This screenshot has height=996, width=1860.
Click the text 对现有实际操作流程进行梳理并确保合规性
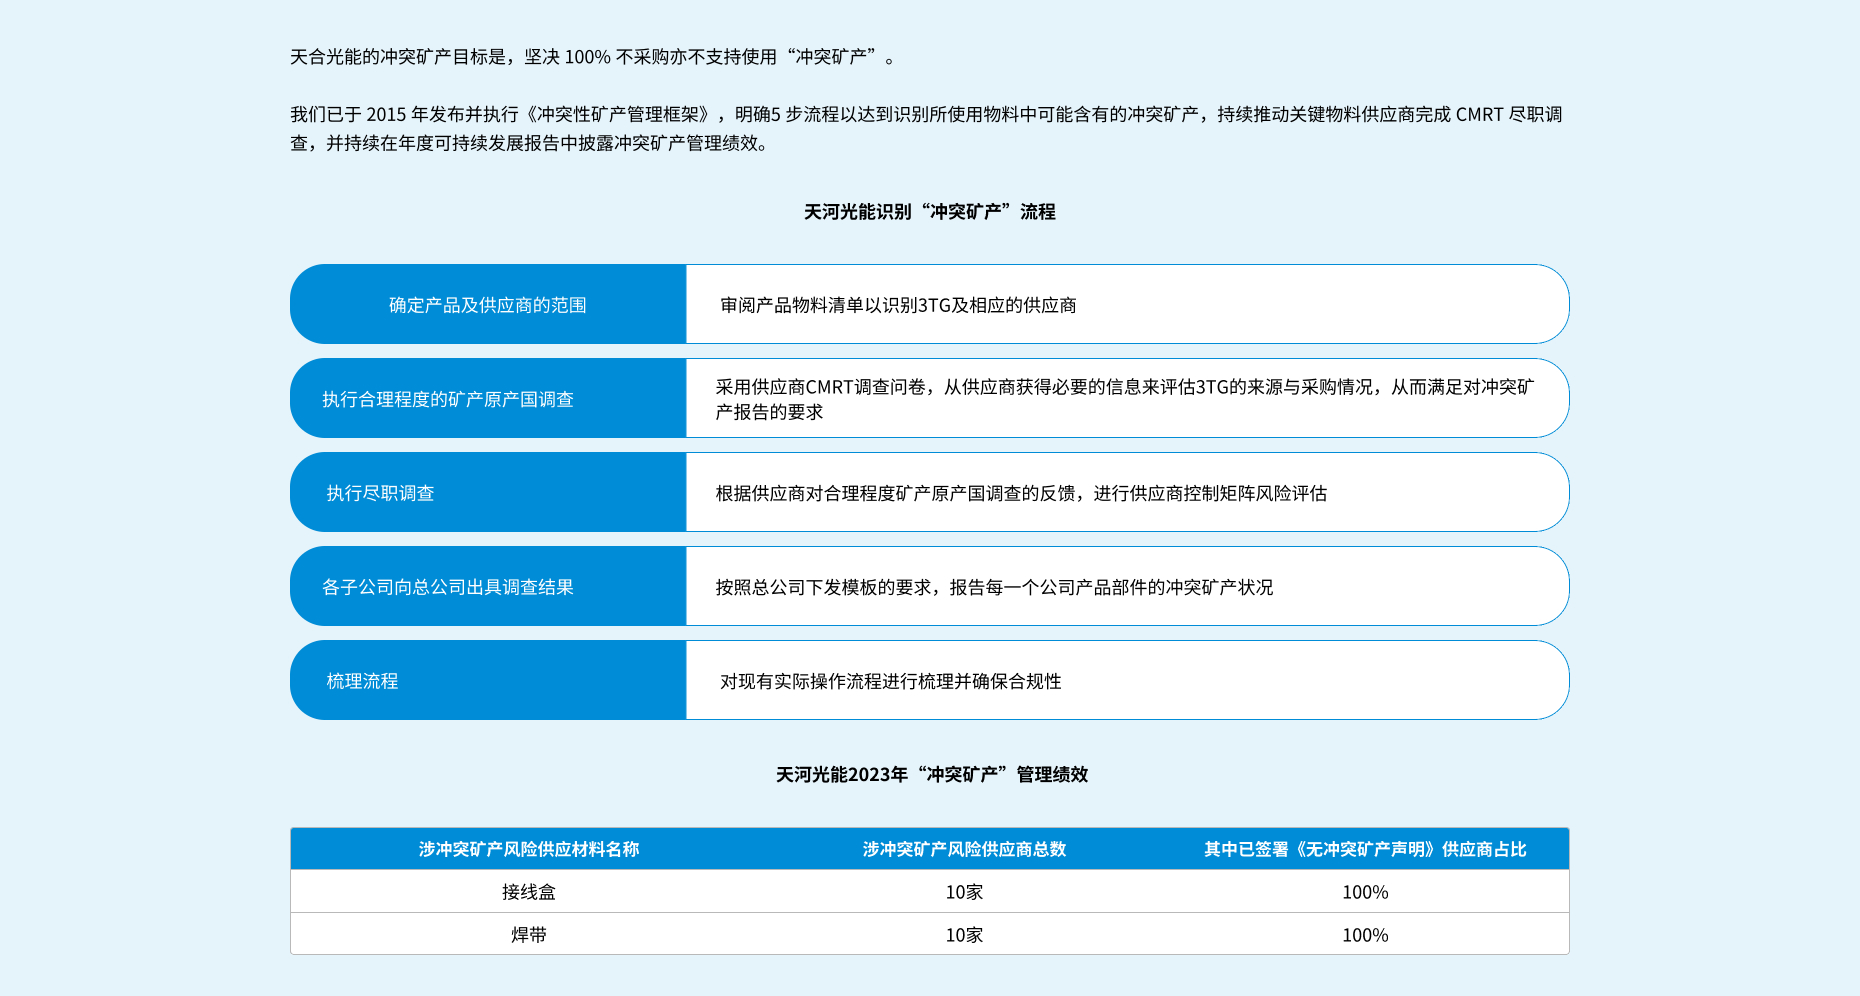click(890, 681)
